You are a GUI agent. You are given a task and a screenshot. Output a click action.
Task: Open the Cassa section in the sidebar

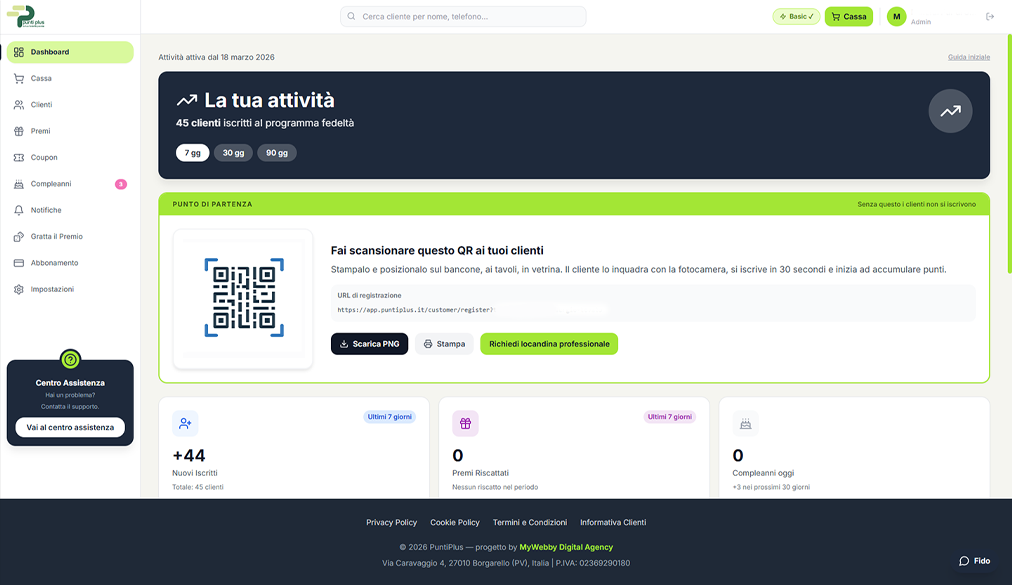(38, 78)
